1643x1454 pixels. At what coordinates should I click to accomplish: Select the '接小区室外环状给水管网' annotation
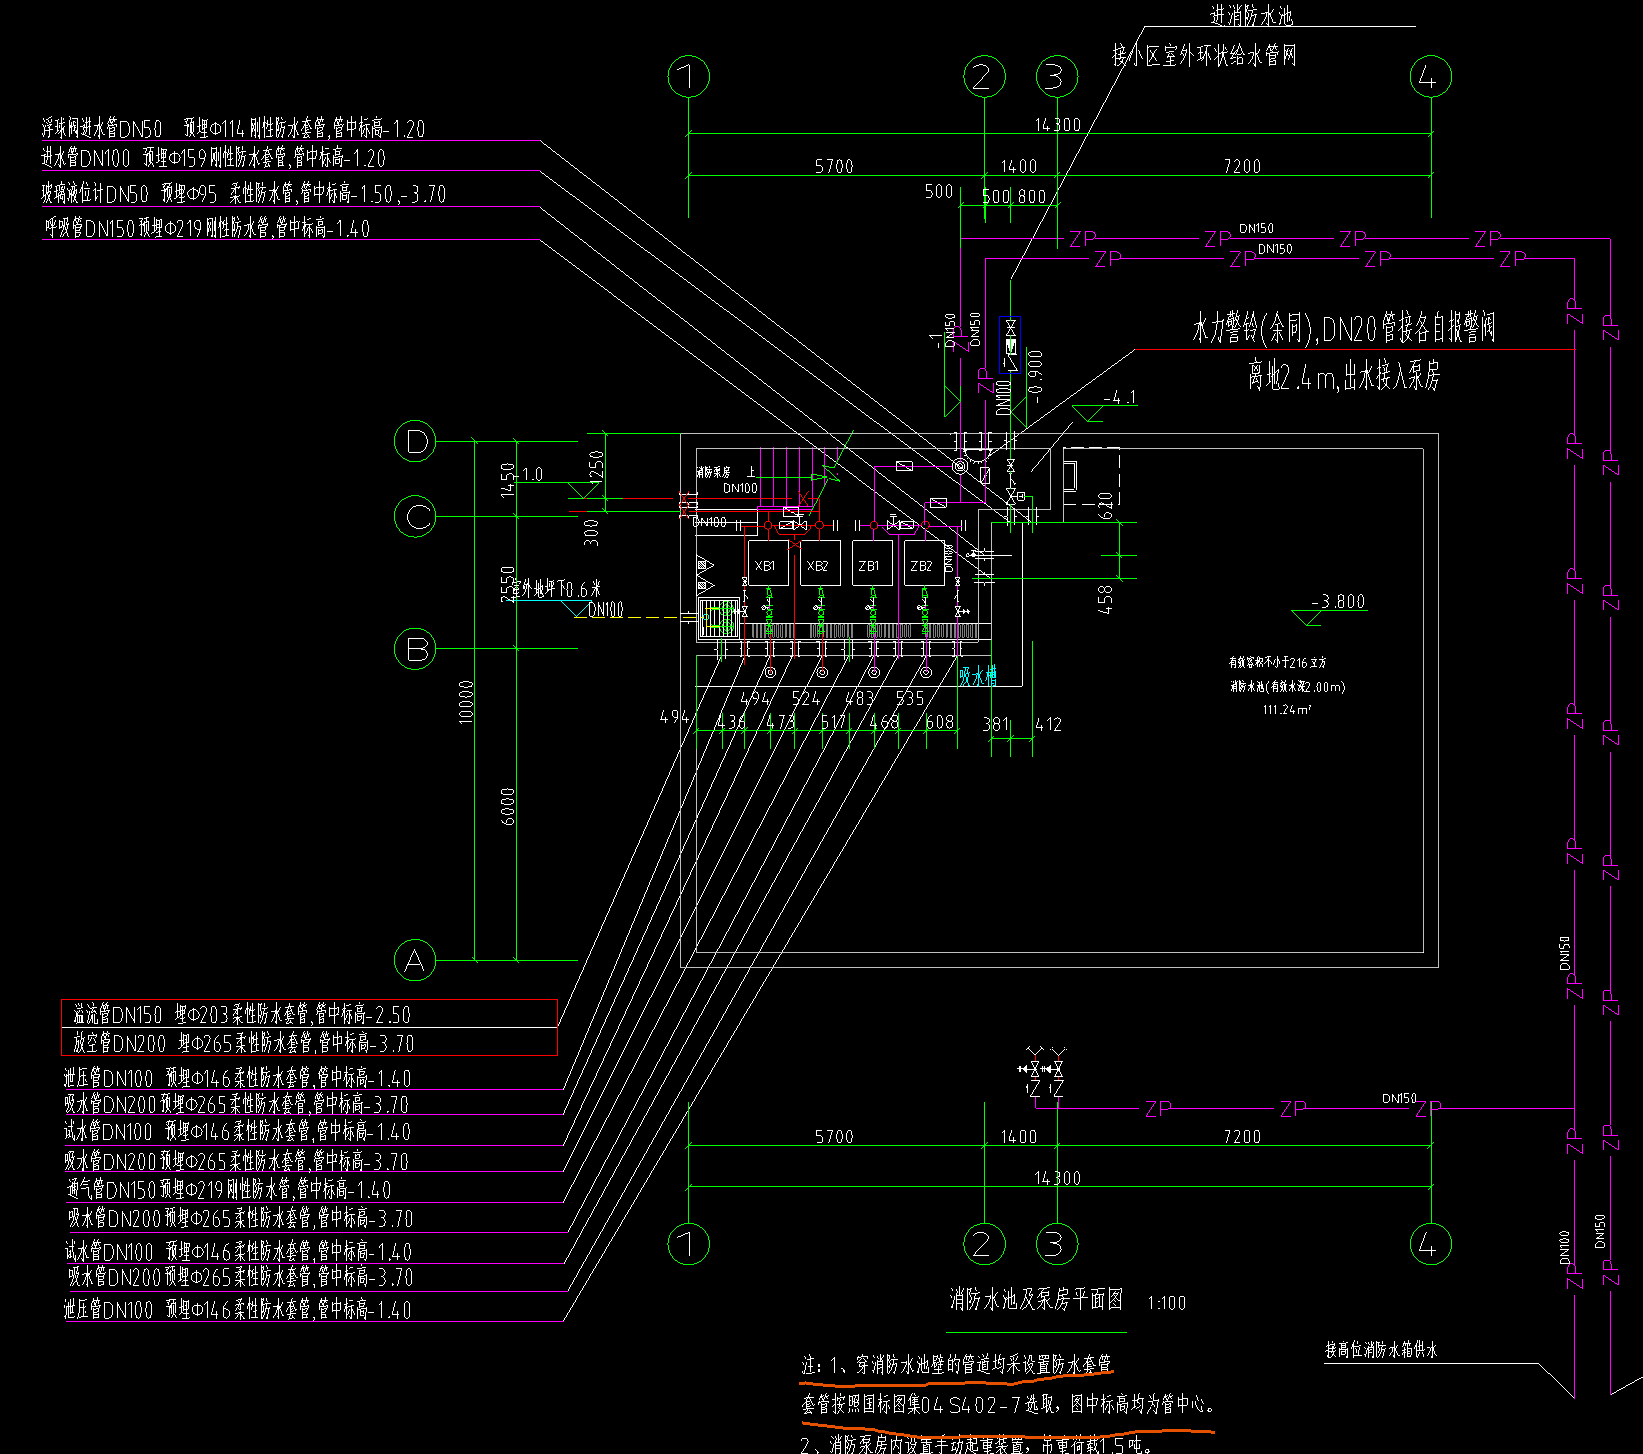[x=1204, y=55]
